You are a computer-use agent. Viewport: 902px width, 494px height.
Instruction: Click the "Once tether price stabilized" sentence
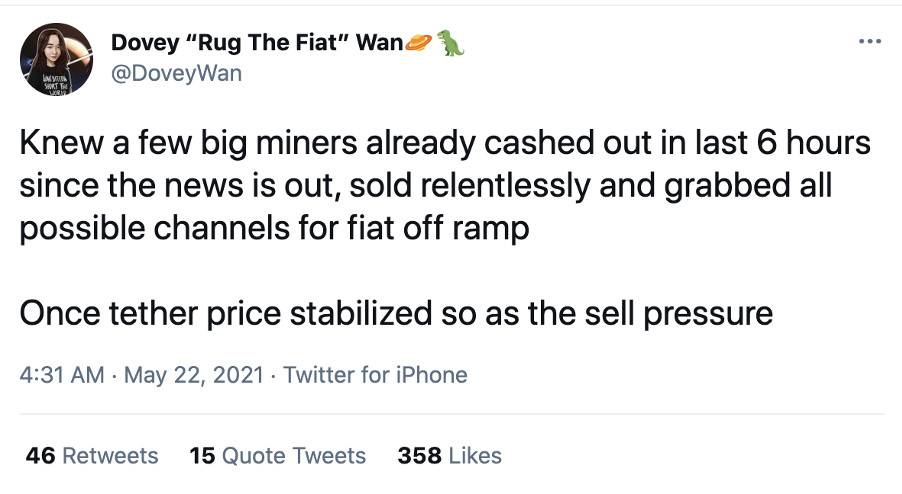[x=396, y=314]
